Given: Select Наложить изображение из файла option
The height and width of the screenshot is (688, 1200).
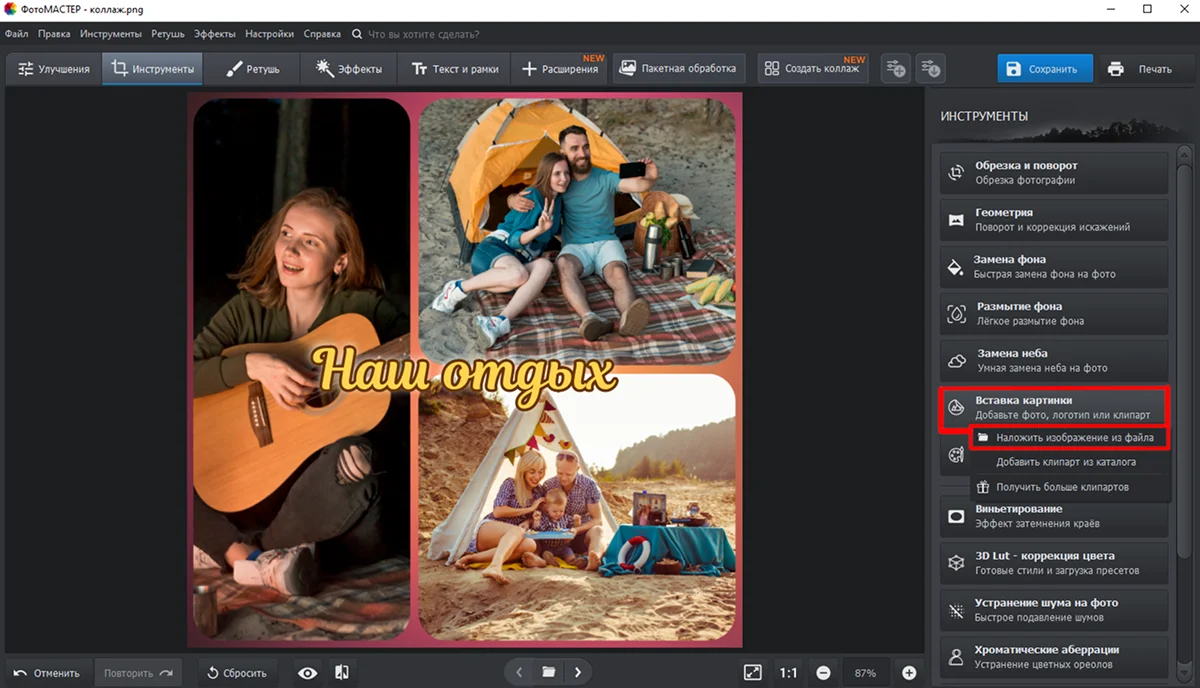Looking at the screenshot, I should coord(1068,438).
